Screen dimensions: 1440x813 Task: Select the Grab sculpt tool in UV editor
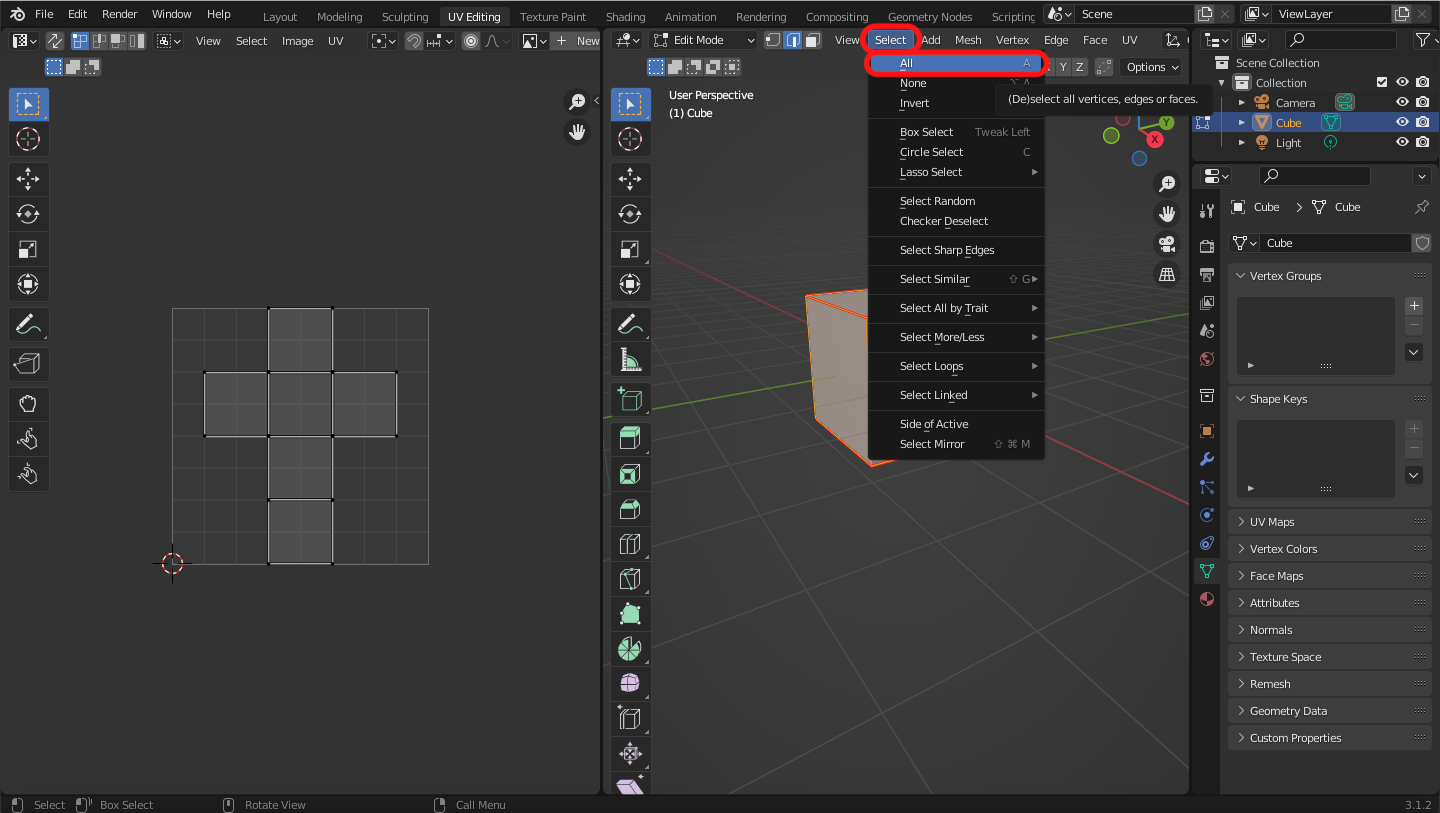pos(28,404)
